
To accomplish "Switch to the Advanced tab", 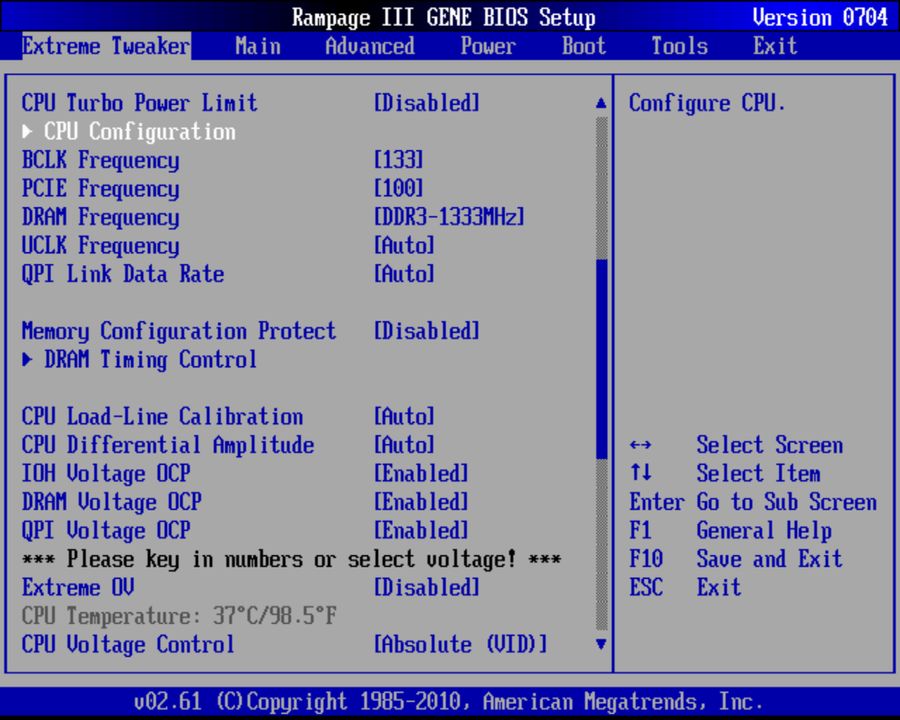I will [370, 46].
